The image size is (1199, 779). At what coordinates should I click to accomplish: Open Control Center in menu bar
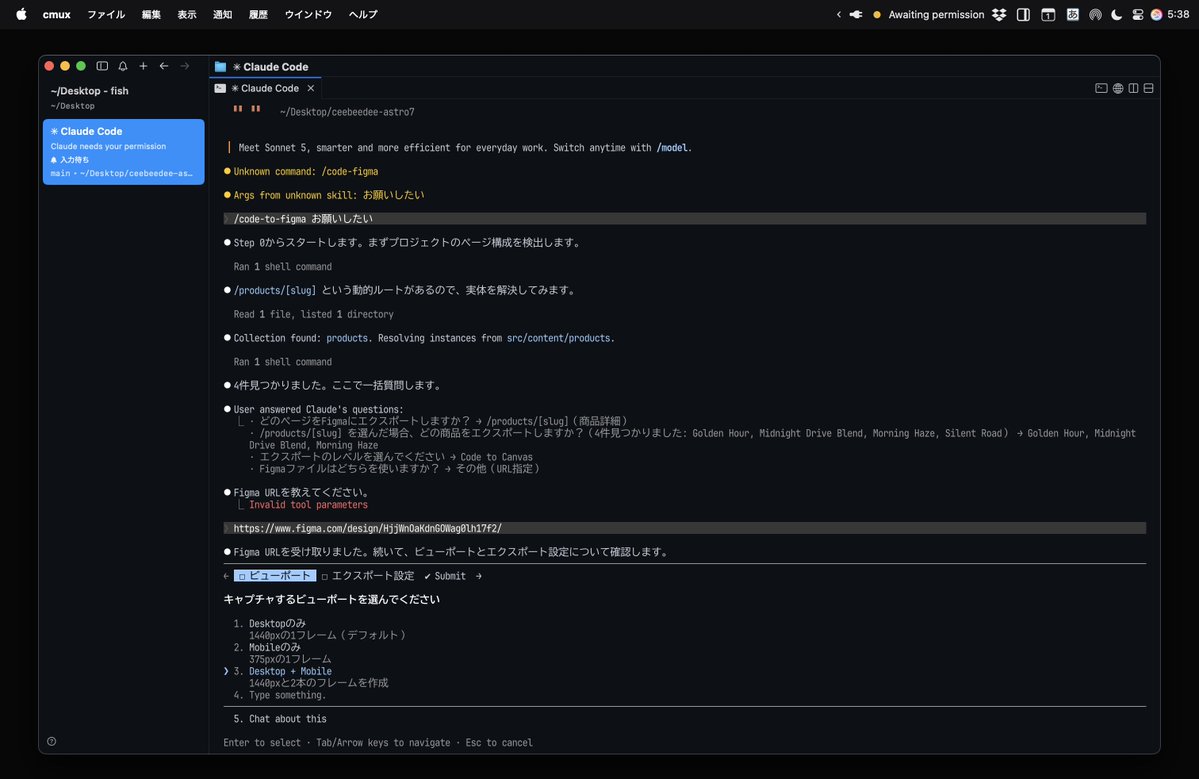coord(1138,14)
